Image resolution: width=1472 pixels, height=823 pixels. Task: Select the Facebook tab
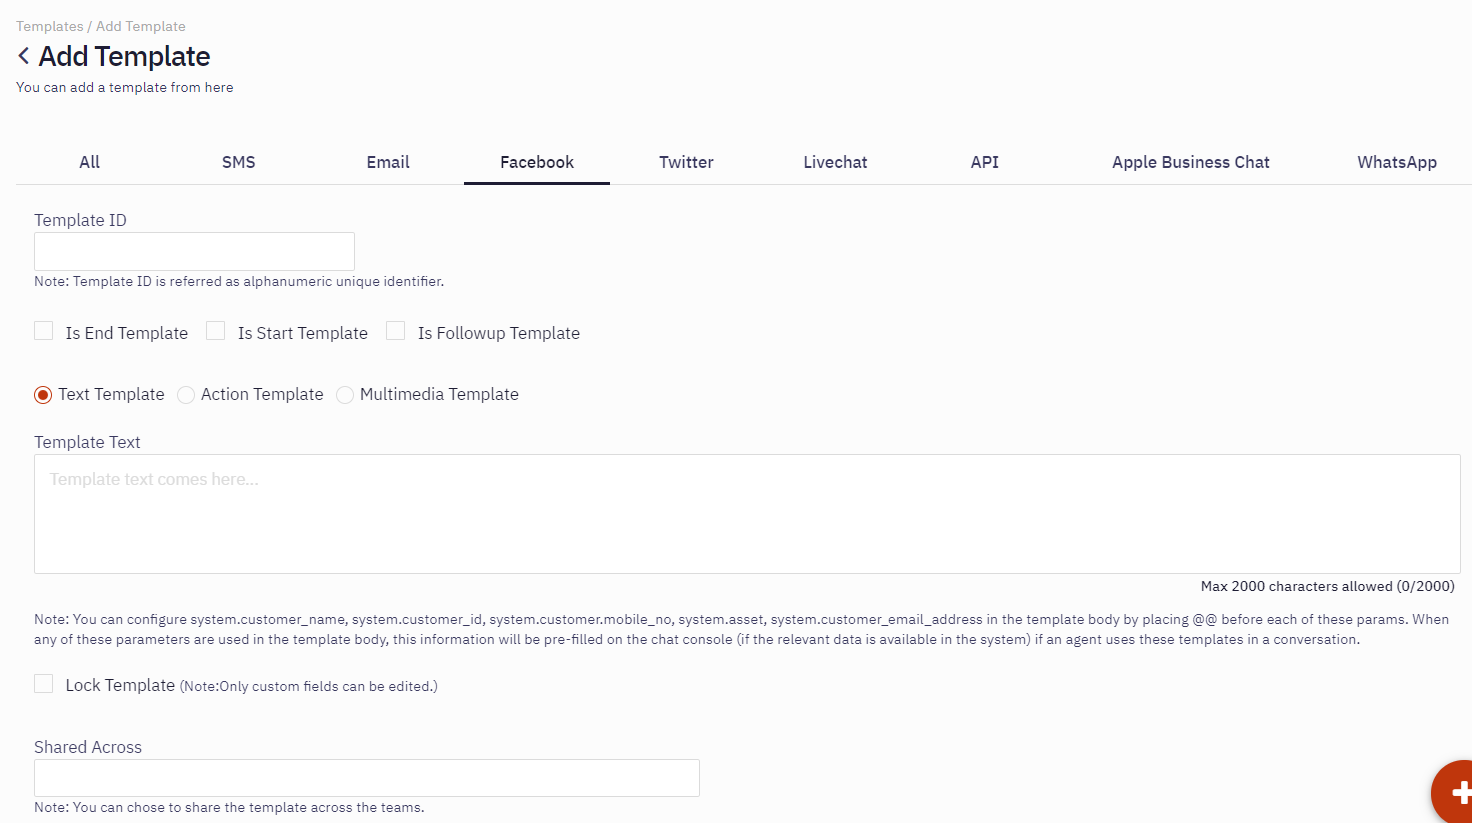tap(537, 162)
